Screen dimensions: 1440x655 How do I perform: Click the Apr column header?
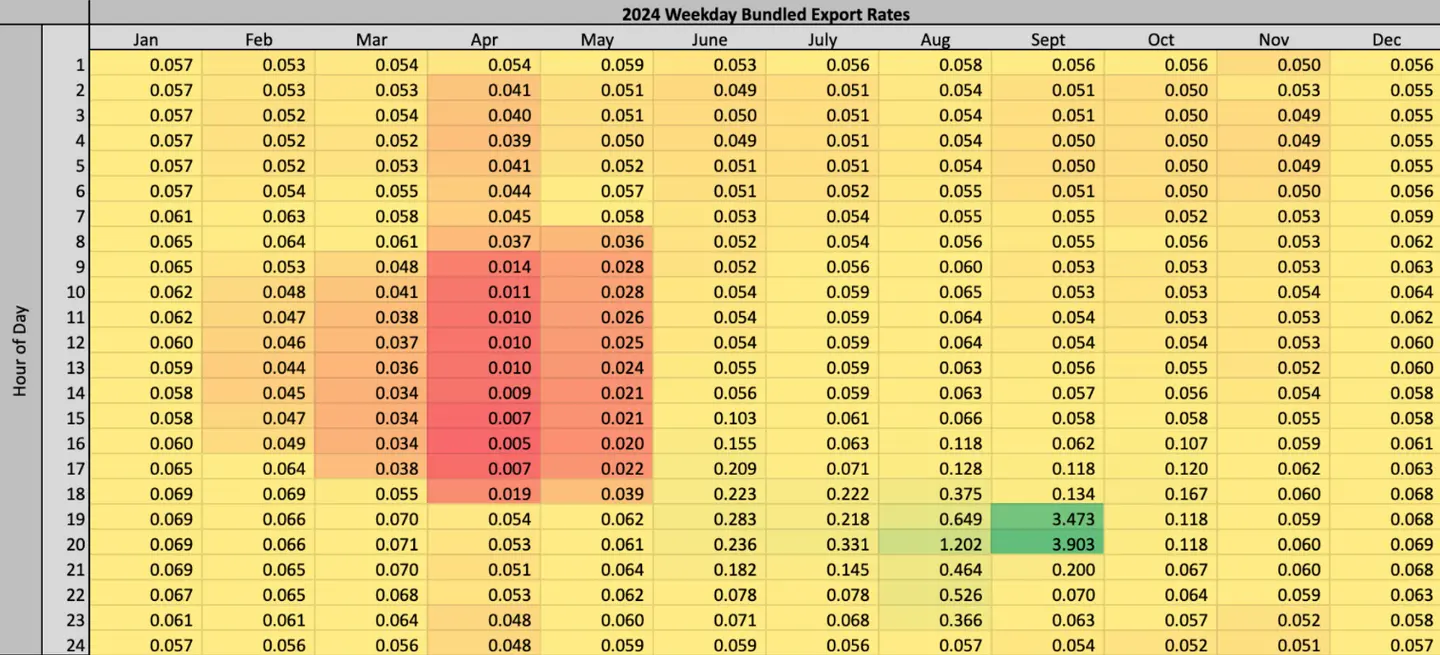pos(484,40)
